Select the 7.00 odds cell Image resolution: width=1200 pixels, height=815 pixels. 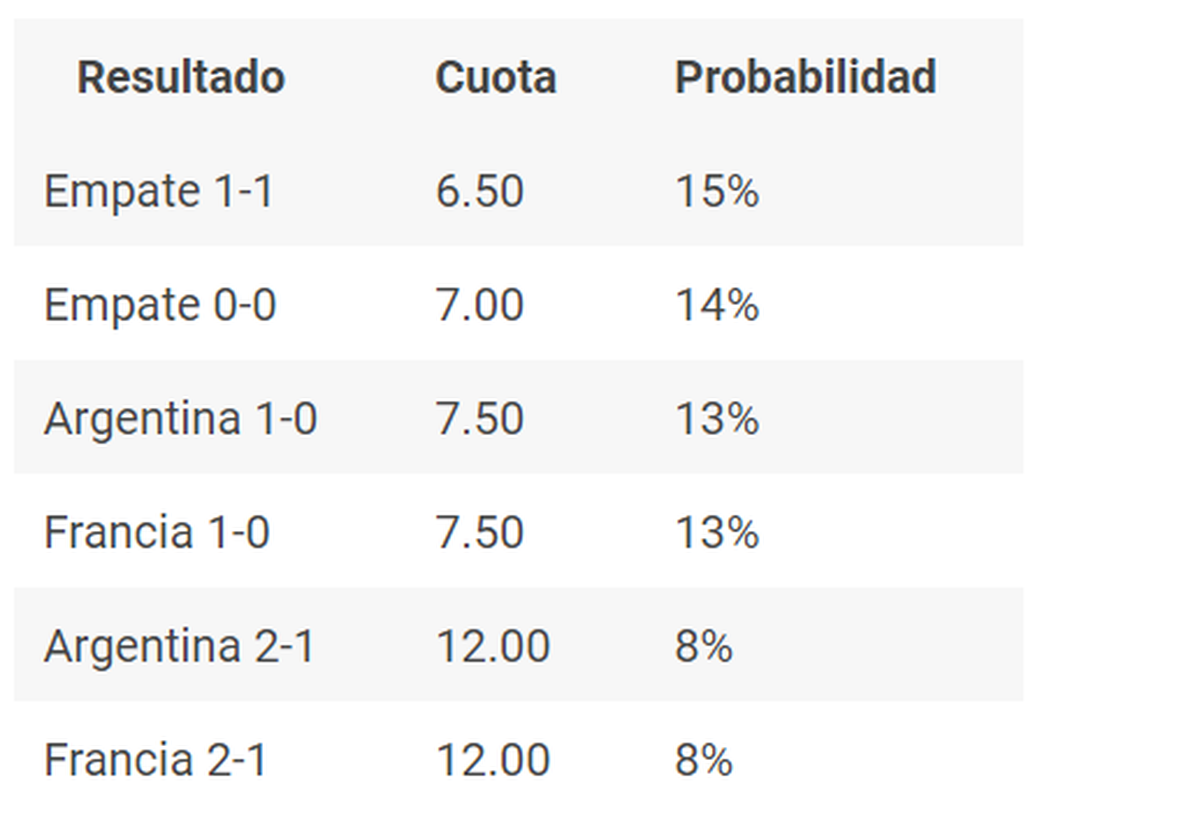(479, 304)
